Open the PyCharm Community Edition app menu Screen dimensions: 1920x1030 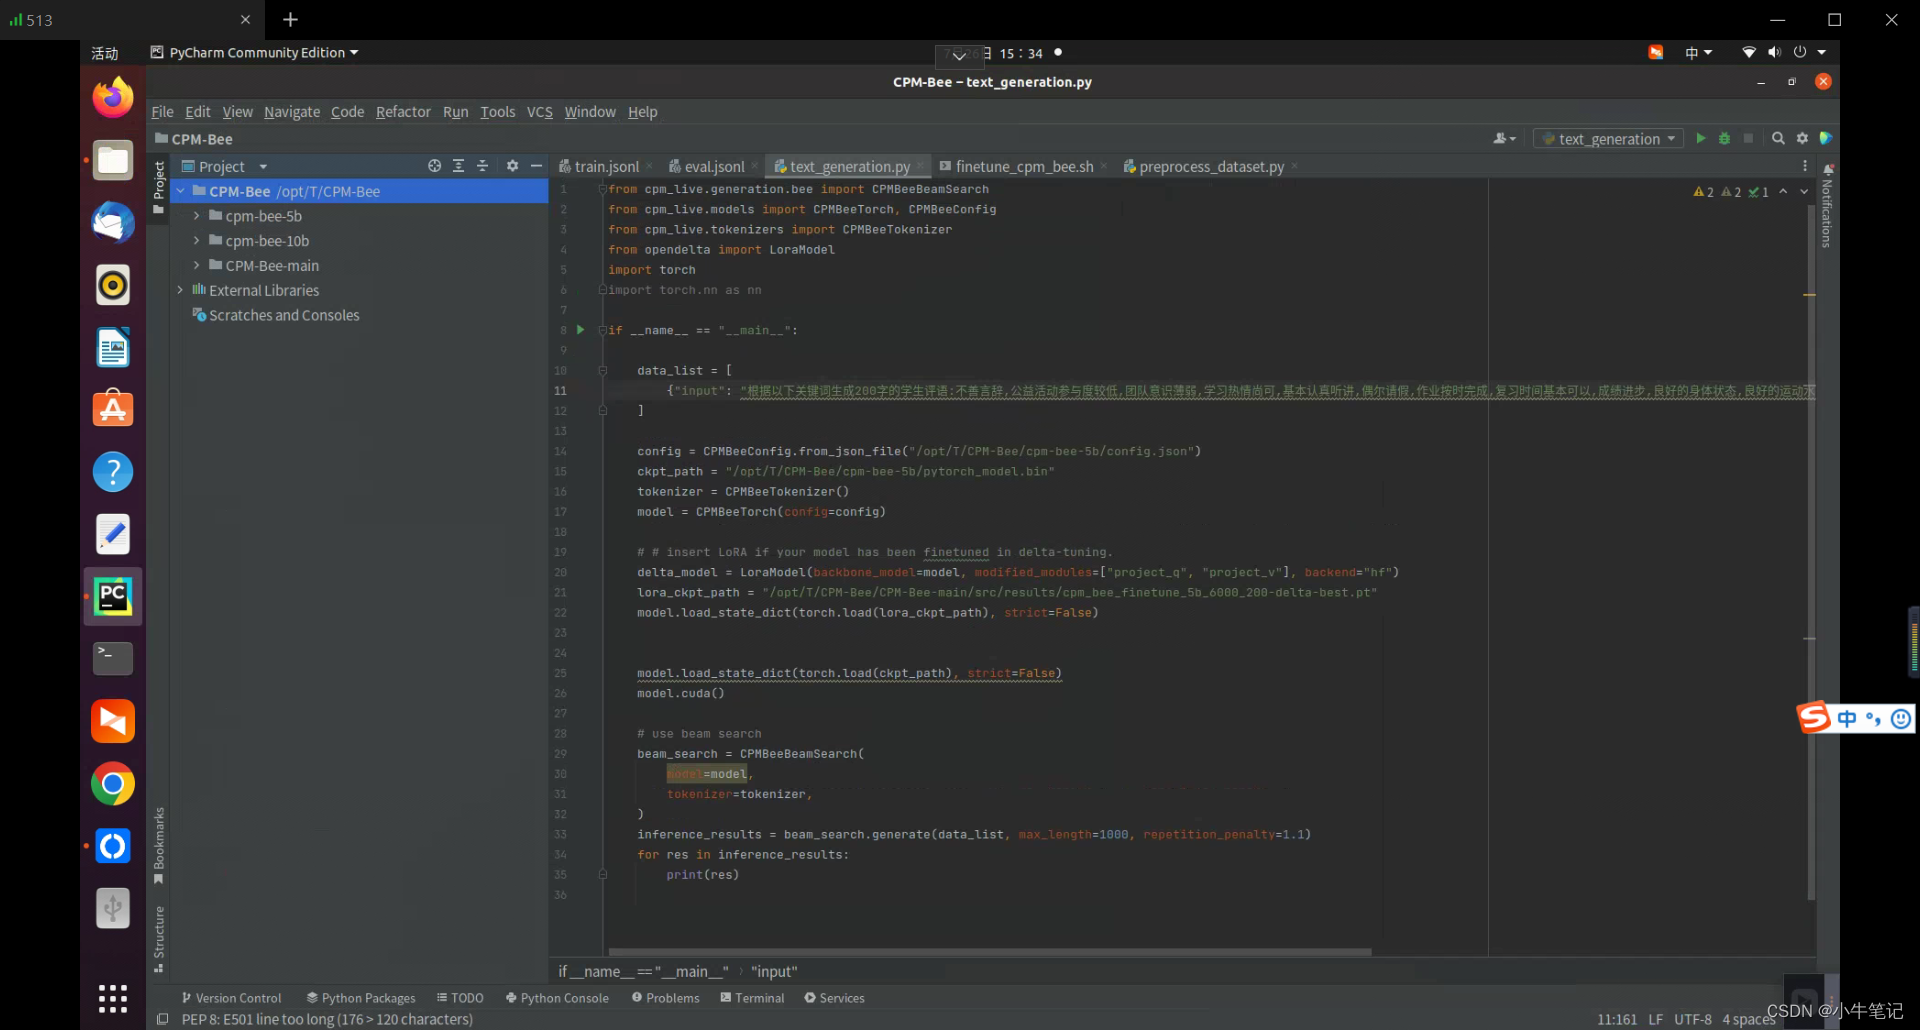pyautogui.click(x=254, y=53)
